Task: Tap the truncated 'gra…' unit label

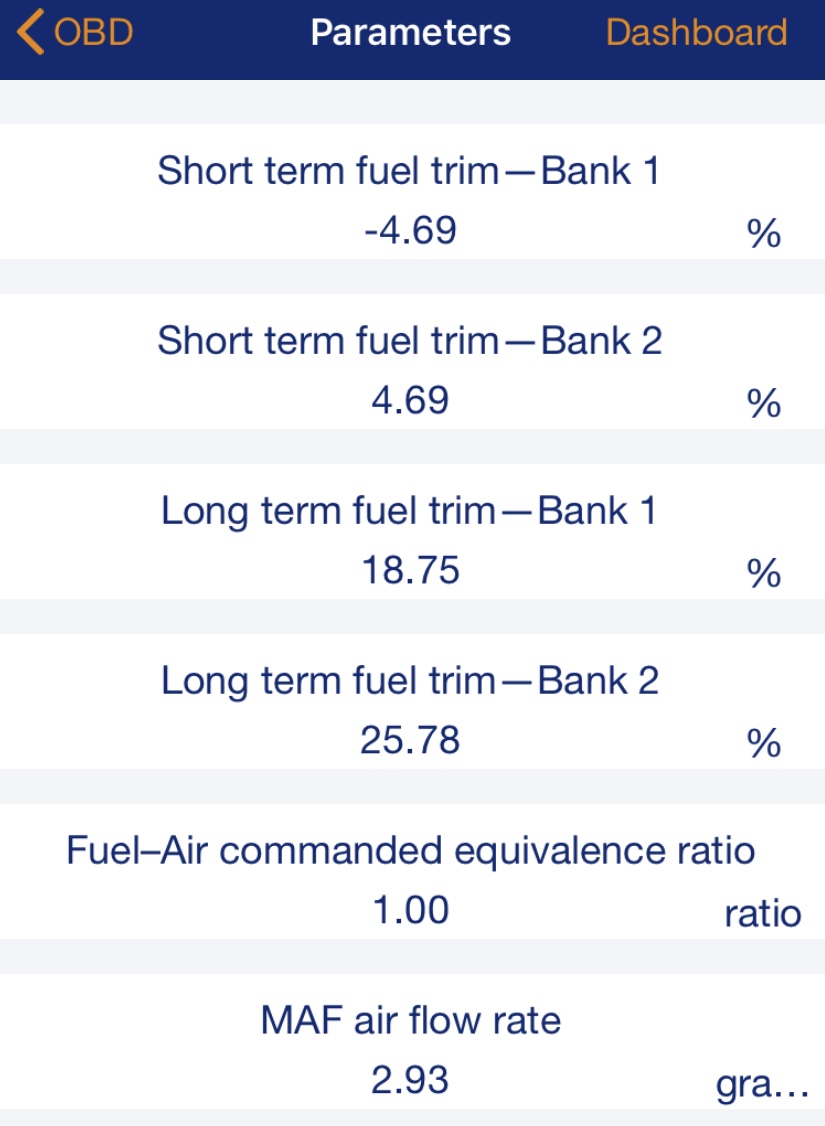Action: (x=762, y=1085)
